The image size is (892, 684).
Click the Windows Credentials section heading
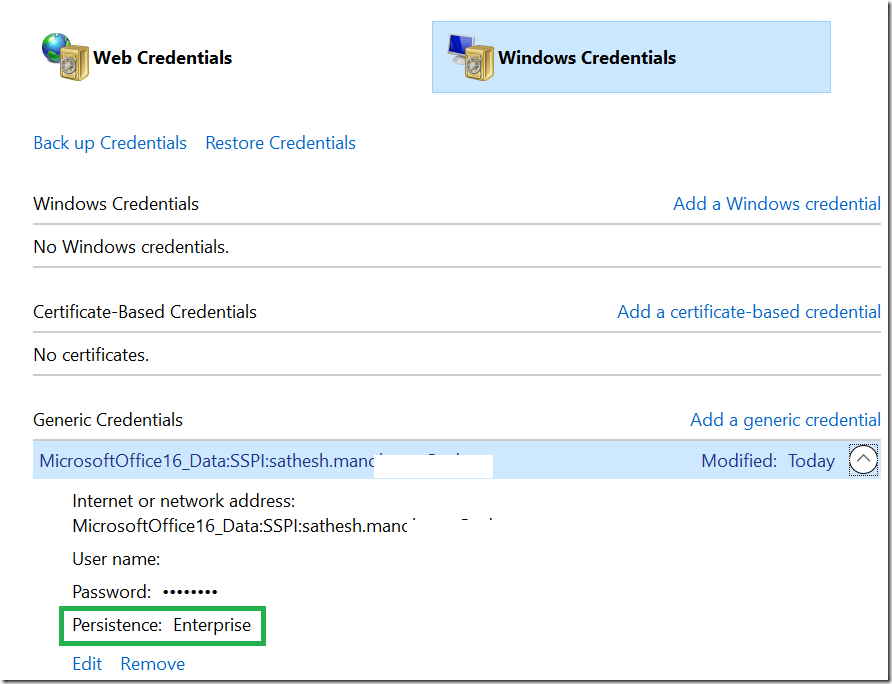(116, 204)
